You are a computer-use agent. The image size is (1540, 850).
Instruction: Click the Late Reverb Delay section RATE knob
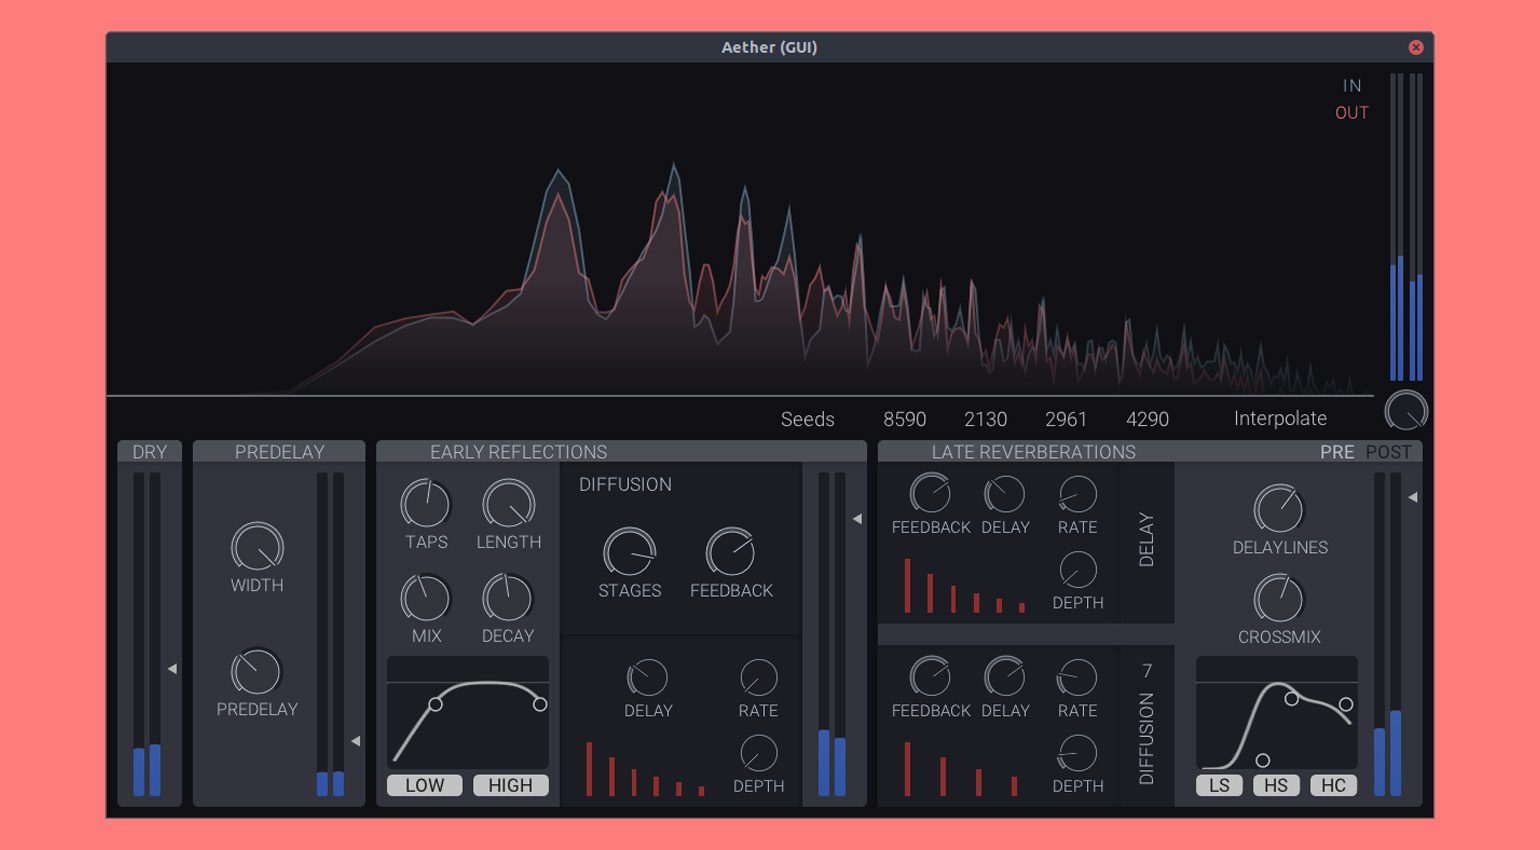click(1077, 494)
